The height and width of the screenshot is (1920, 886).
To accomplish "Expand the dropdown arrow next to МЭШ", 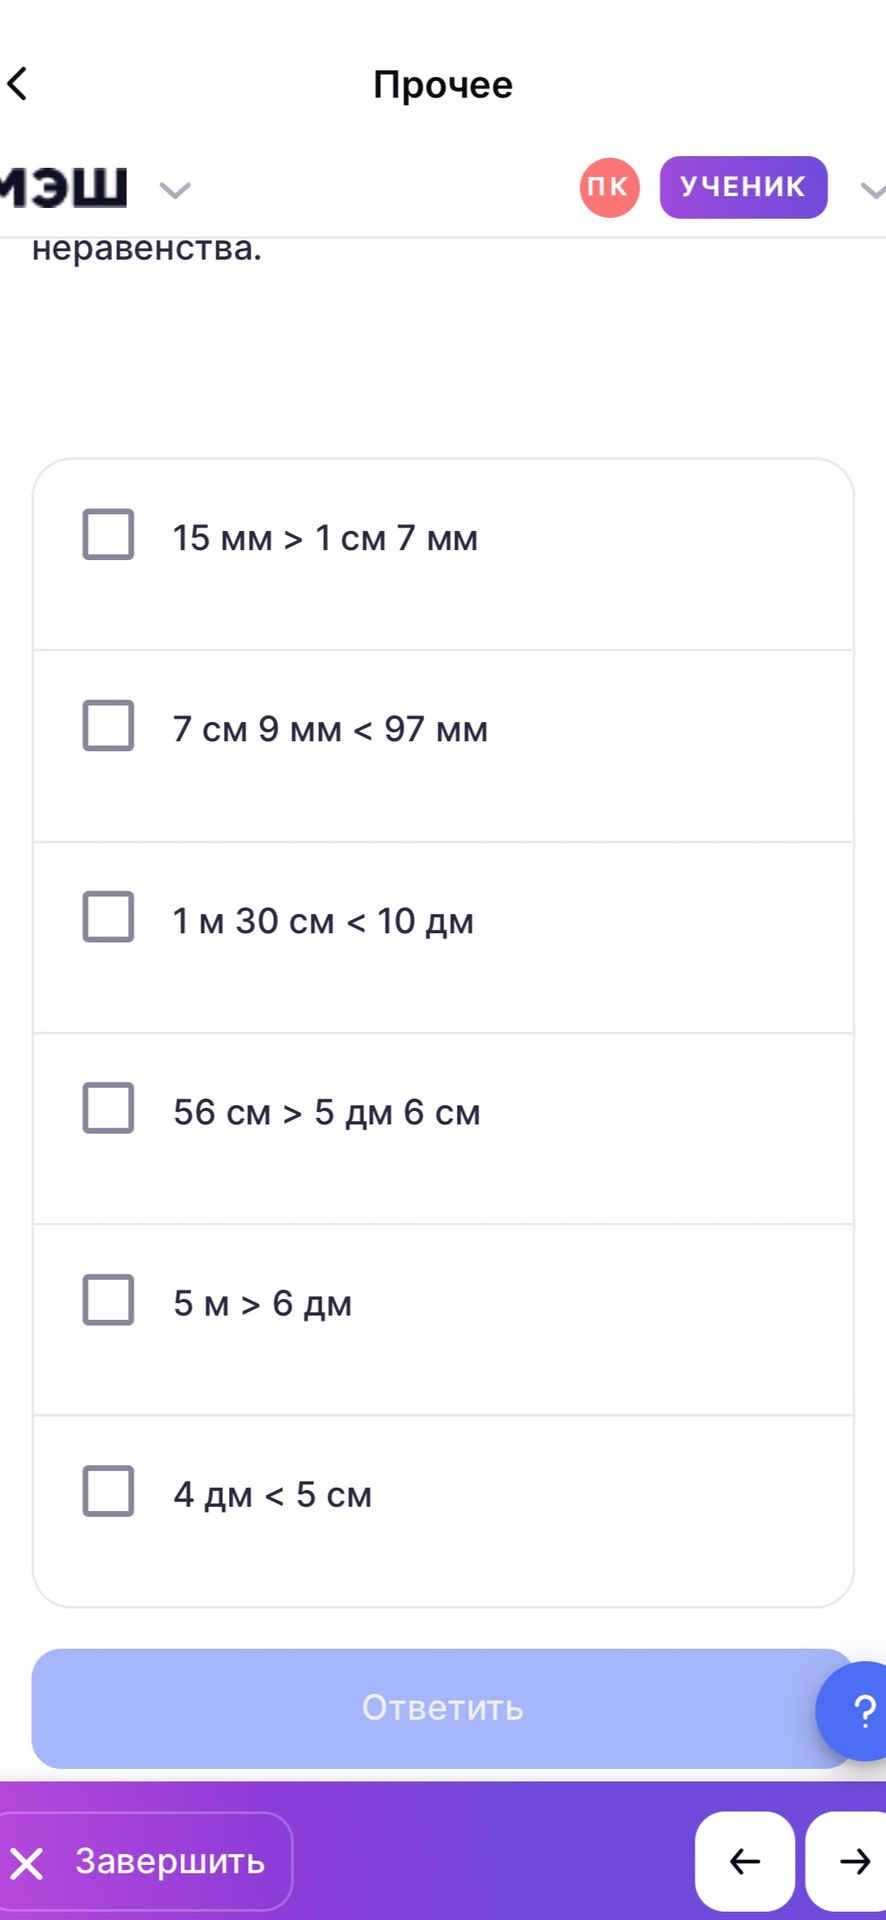I will coord(175,189).
